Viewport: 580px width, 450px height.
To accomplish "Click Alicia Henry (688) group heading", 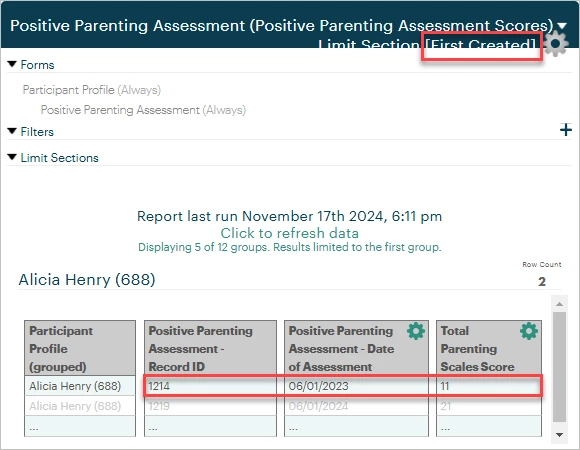I will coord(87,280).
